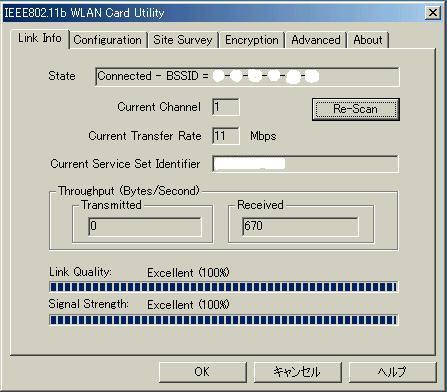Screen dimensions: 447x392
Task: Click the 'Current Service Set Identifier' label
Action: click(x=125, y=164)
